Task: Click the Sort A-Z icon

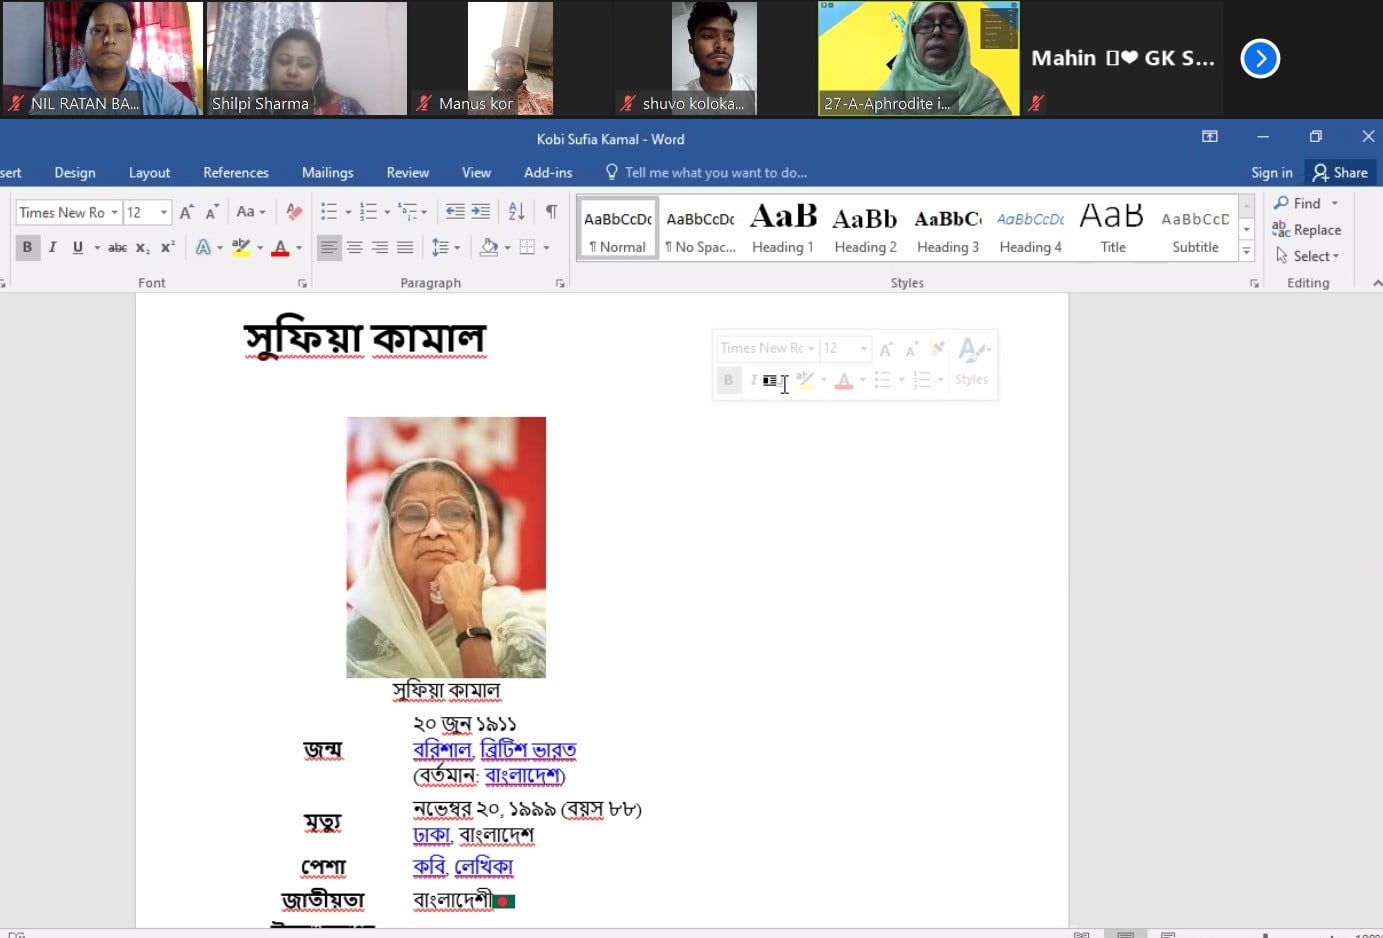Action: click(x=516, y=212)
